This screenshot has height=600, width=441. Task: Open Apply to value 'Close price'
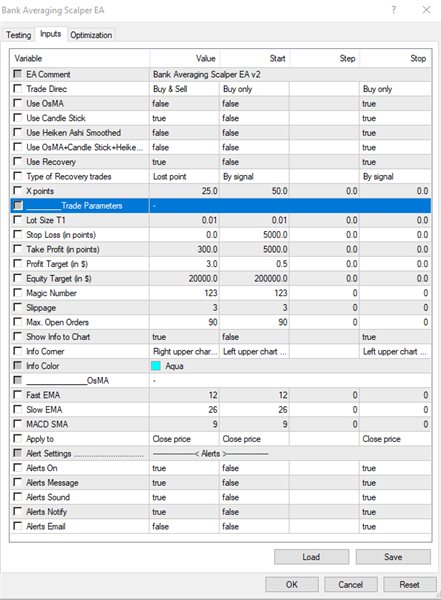coord(185,439)
